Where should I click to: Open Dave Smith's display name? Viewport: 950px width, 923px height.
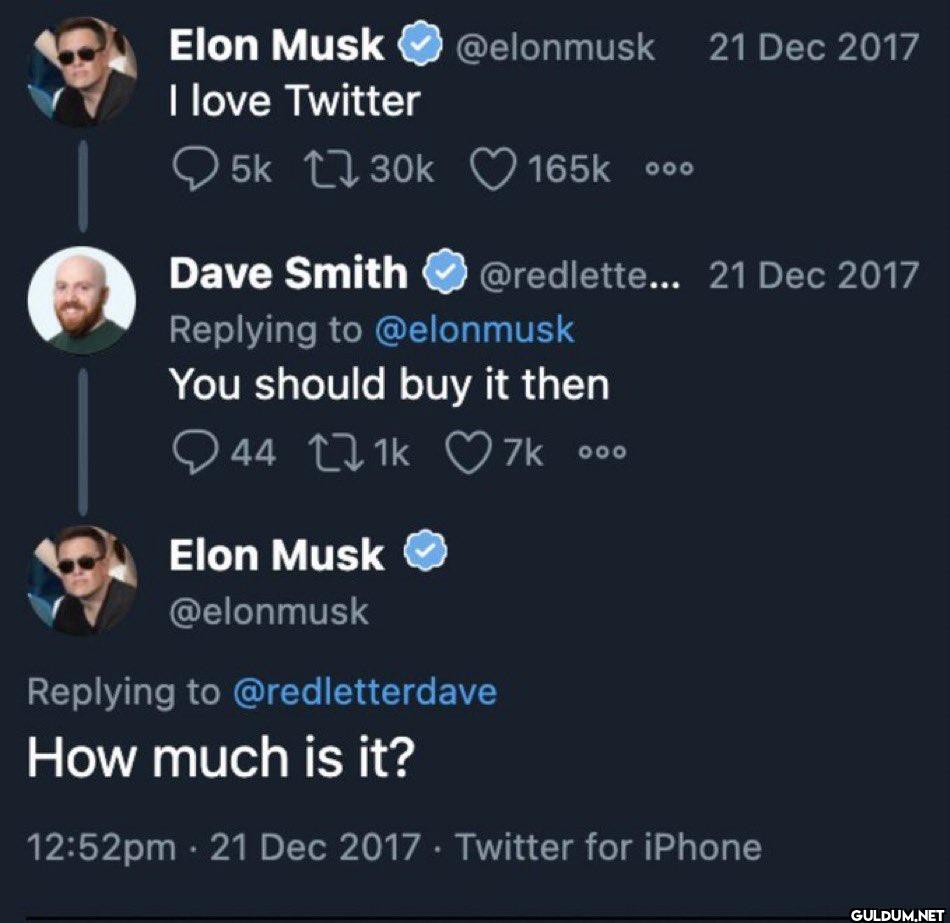(288, 273)
